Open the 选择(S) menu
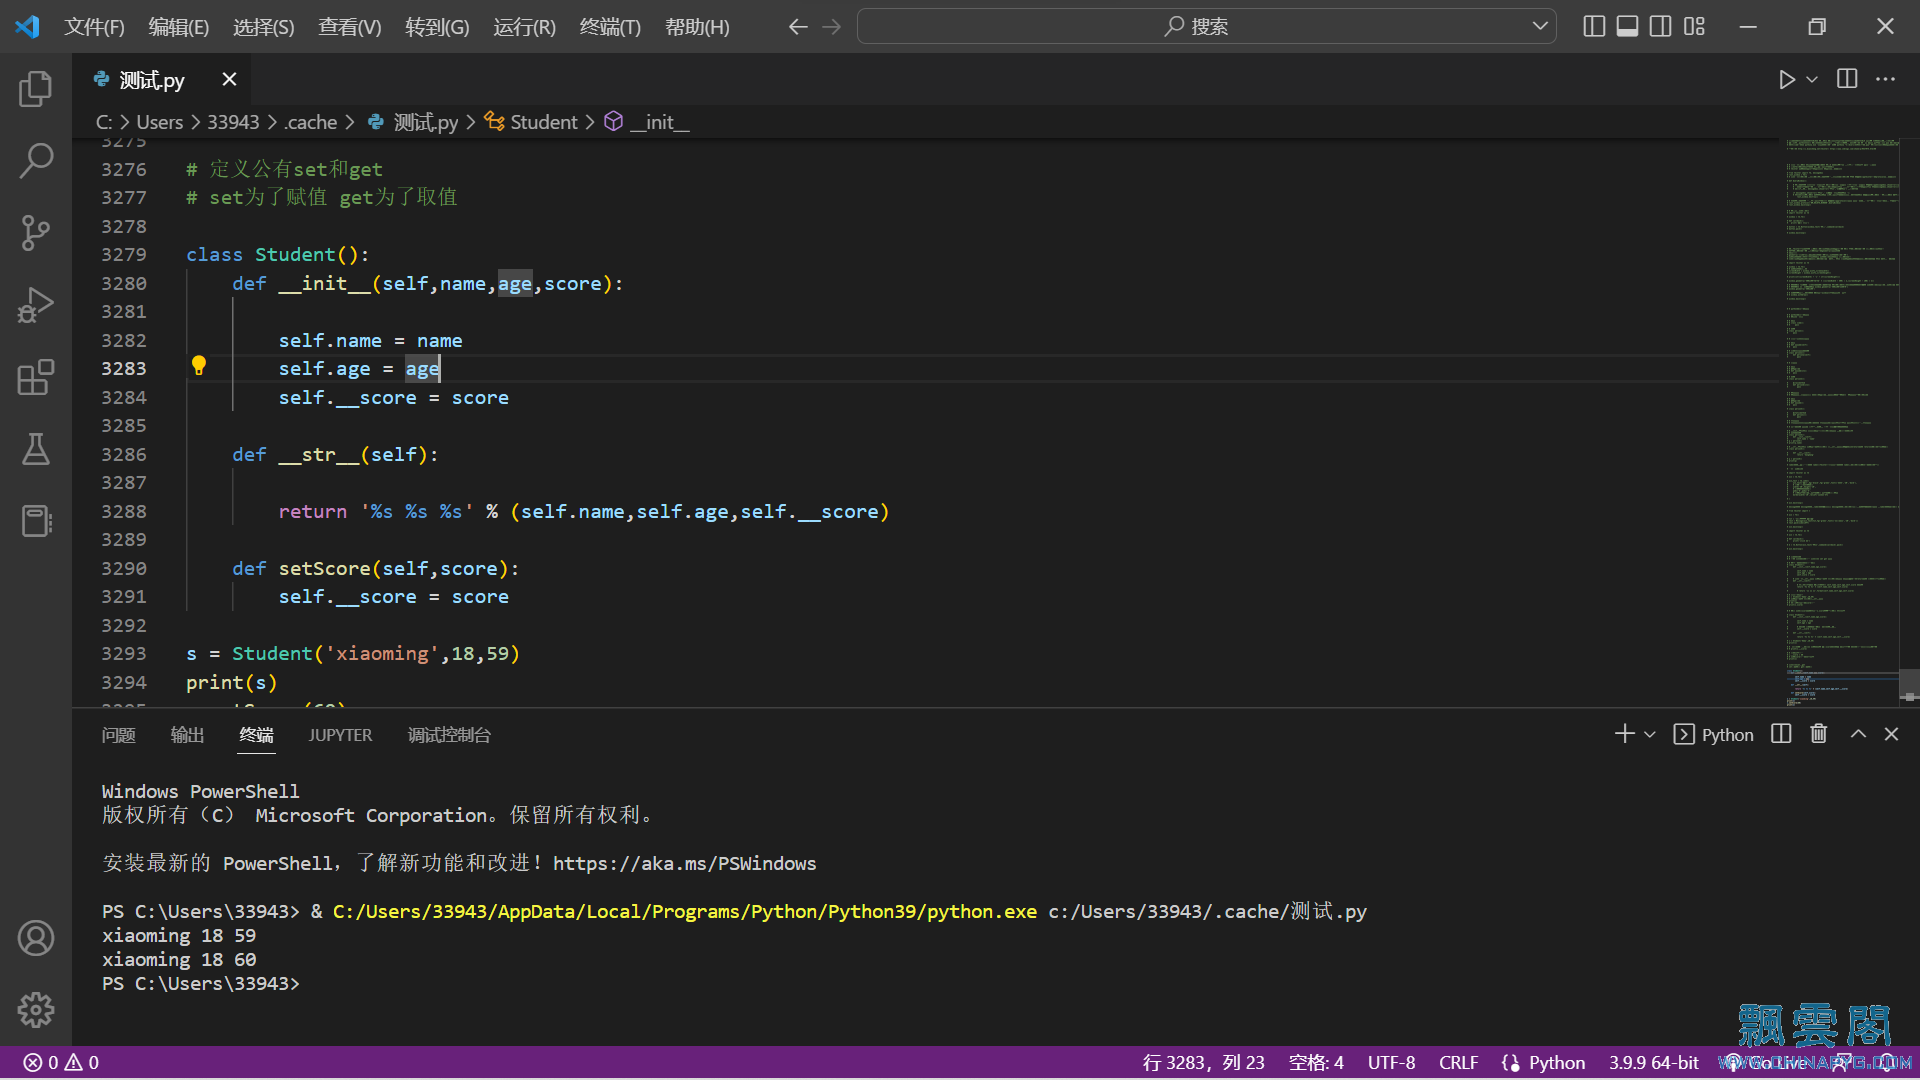 264,27
